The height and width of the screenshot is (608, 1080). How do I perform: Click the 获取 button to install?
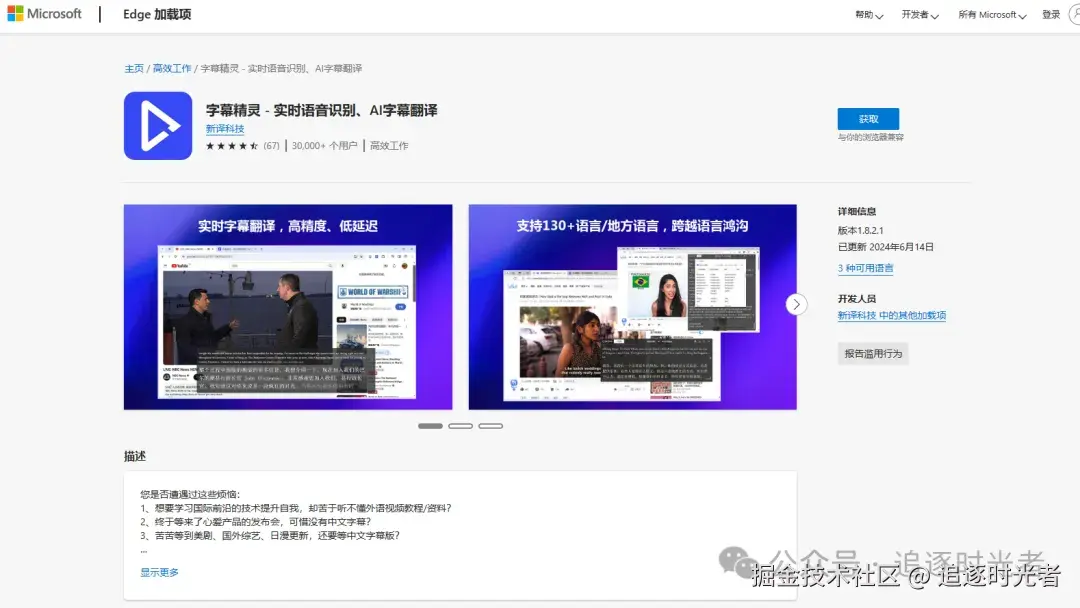point(866,118)
